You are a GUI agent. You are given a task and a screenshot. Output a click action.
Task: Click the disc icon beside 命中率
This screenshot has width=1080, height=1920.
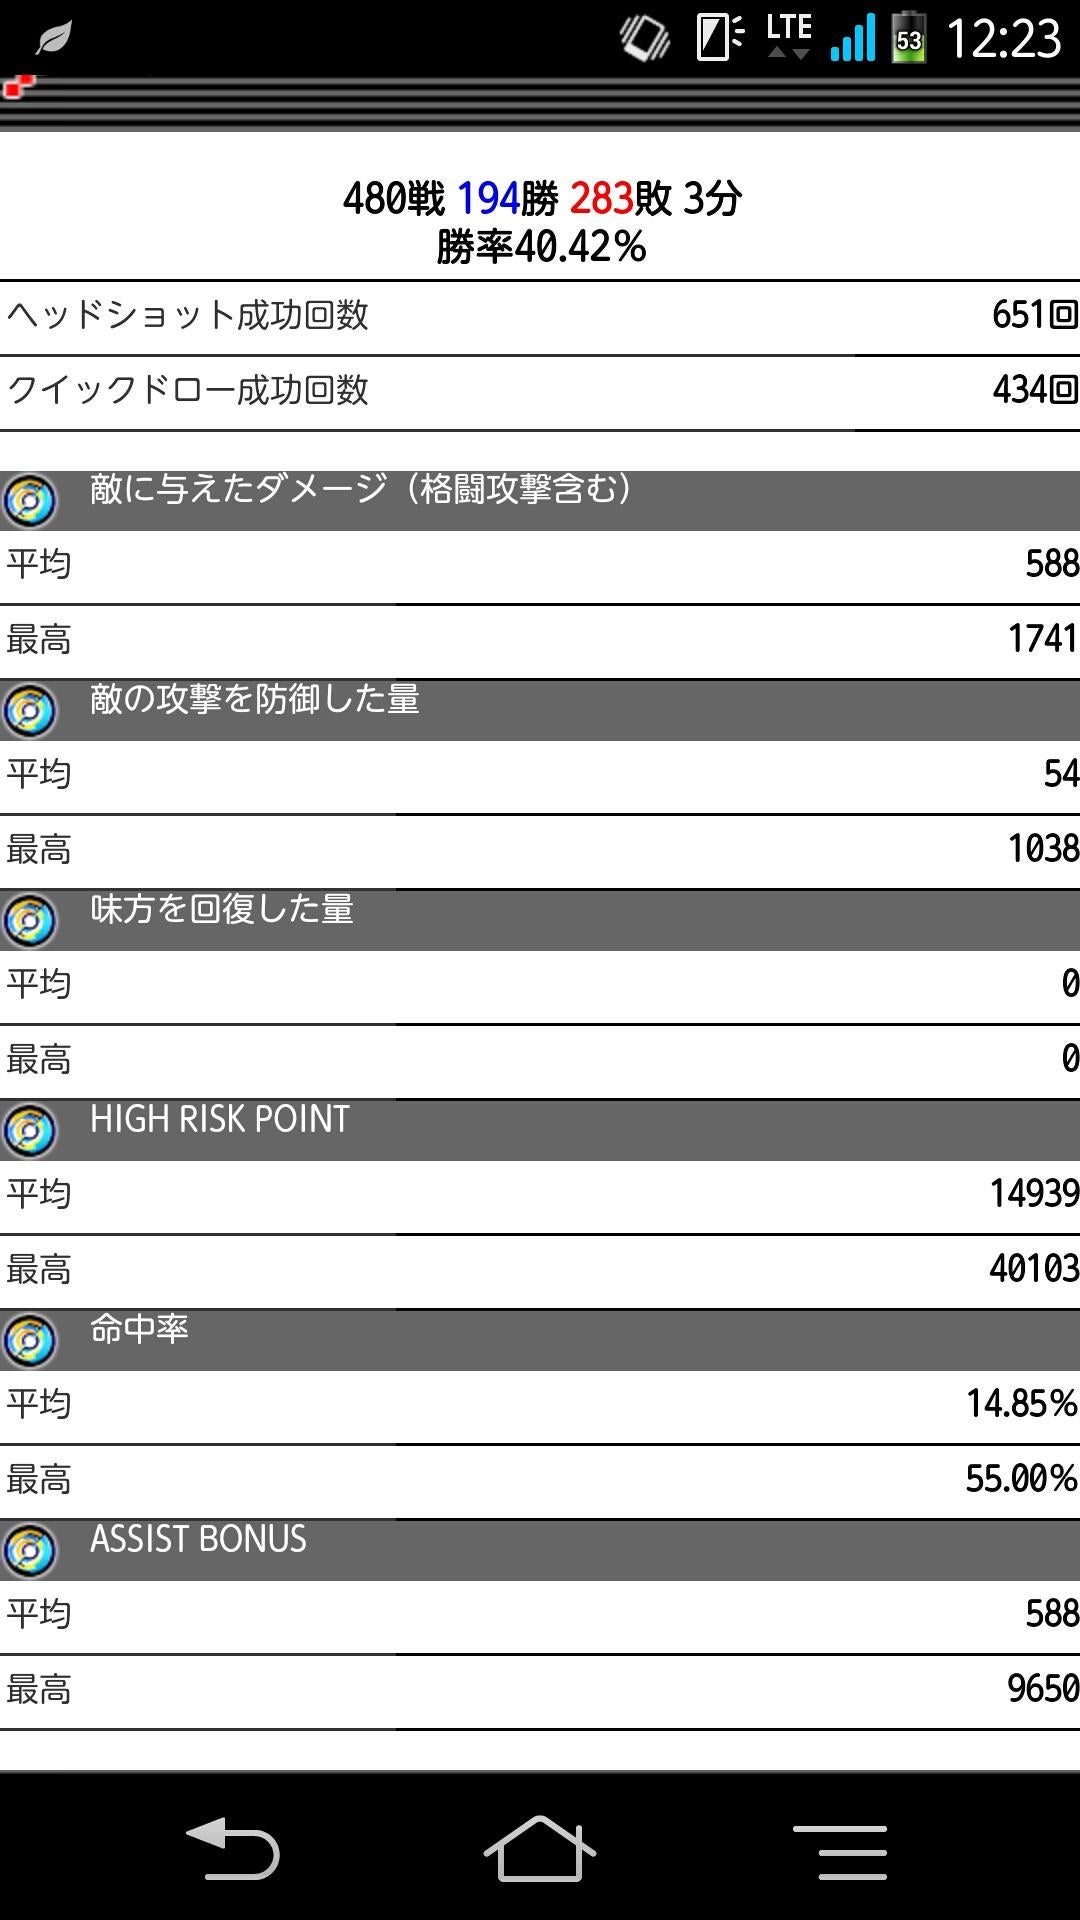(30, 1341)
